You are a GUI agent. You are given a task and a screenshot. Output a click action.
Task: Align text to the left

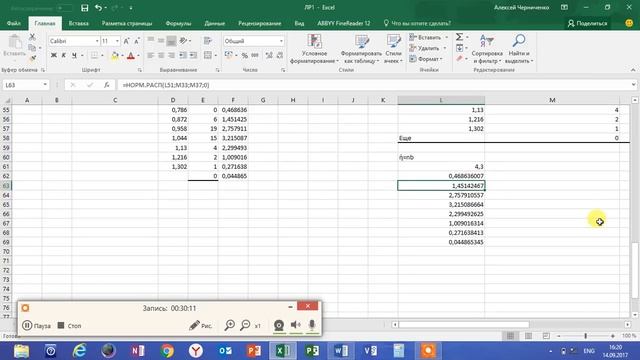point(151,55)
